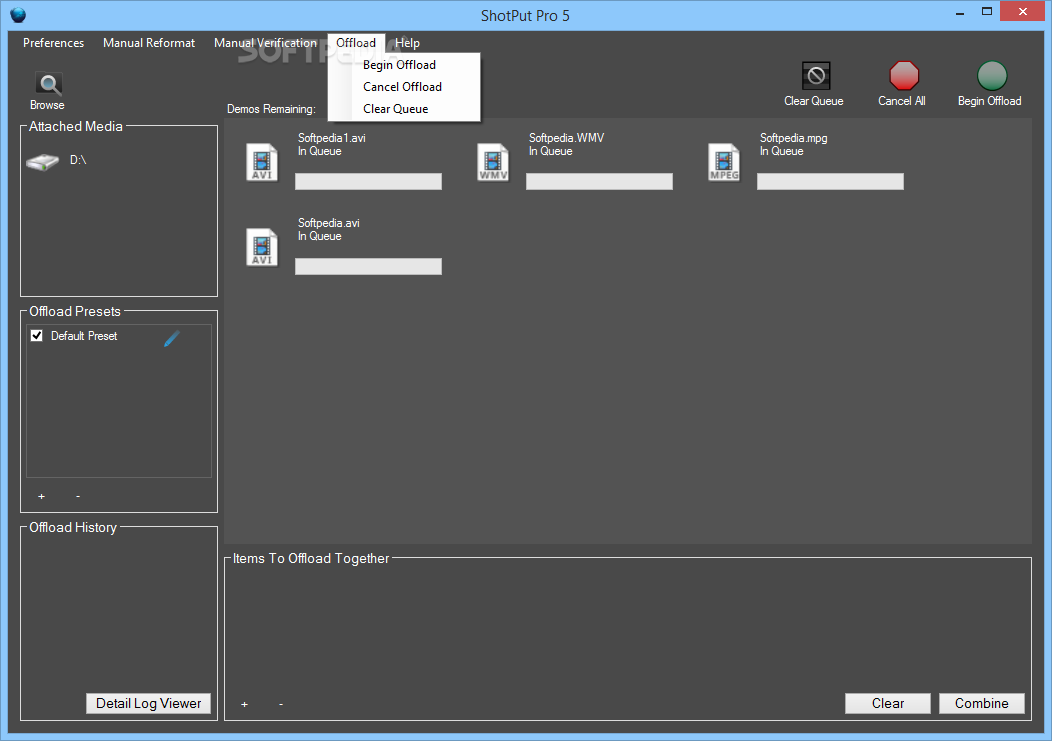Choose Clear Queue from the dropdown menu

click(405, 109)
